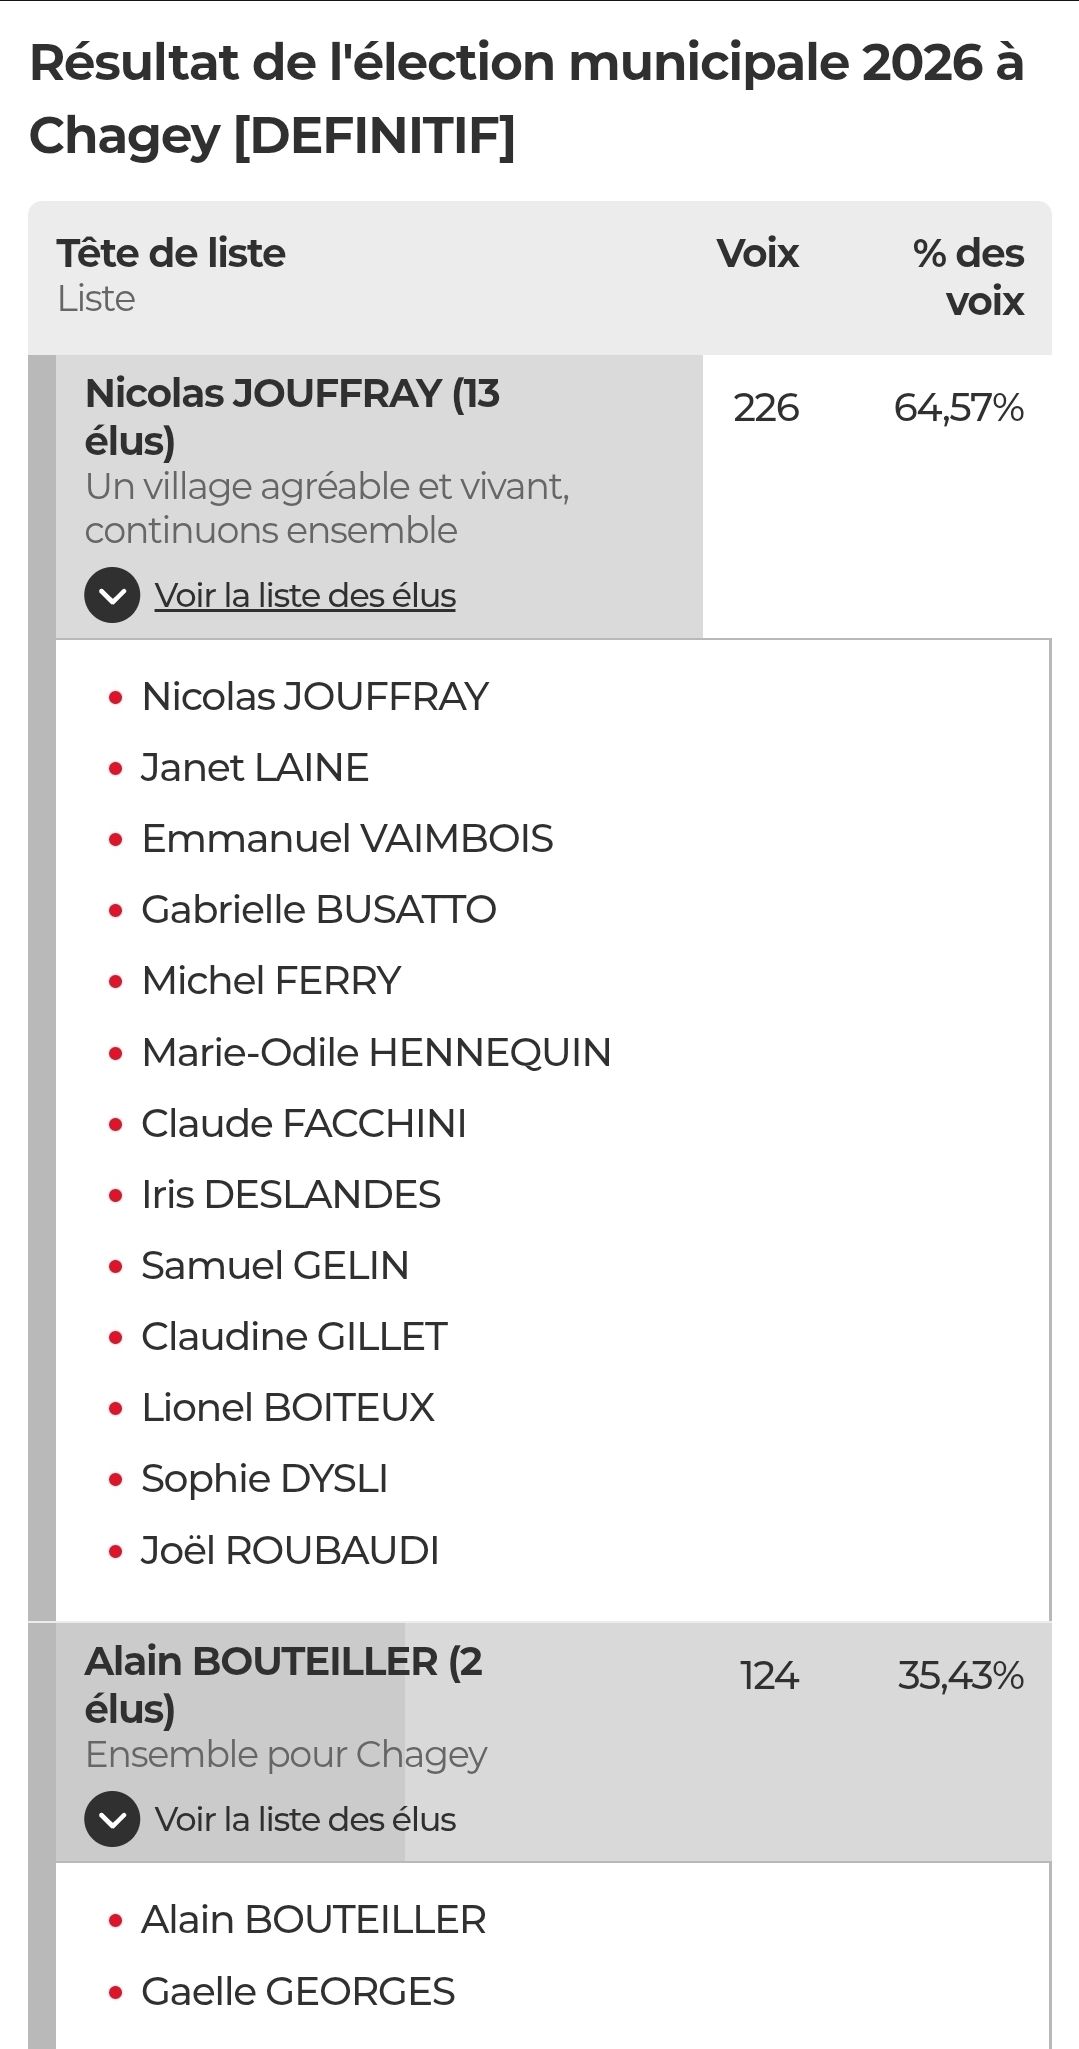This screenshot has width=1079, height=2049.
Task: Tap Janet LAINE in the elected list
Action: 255,768
